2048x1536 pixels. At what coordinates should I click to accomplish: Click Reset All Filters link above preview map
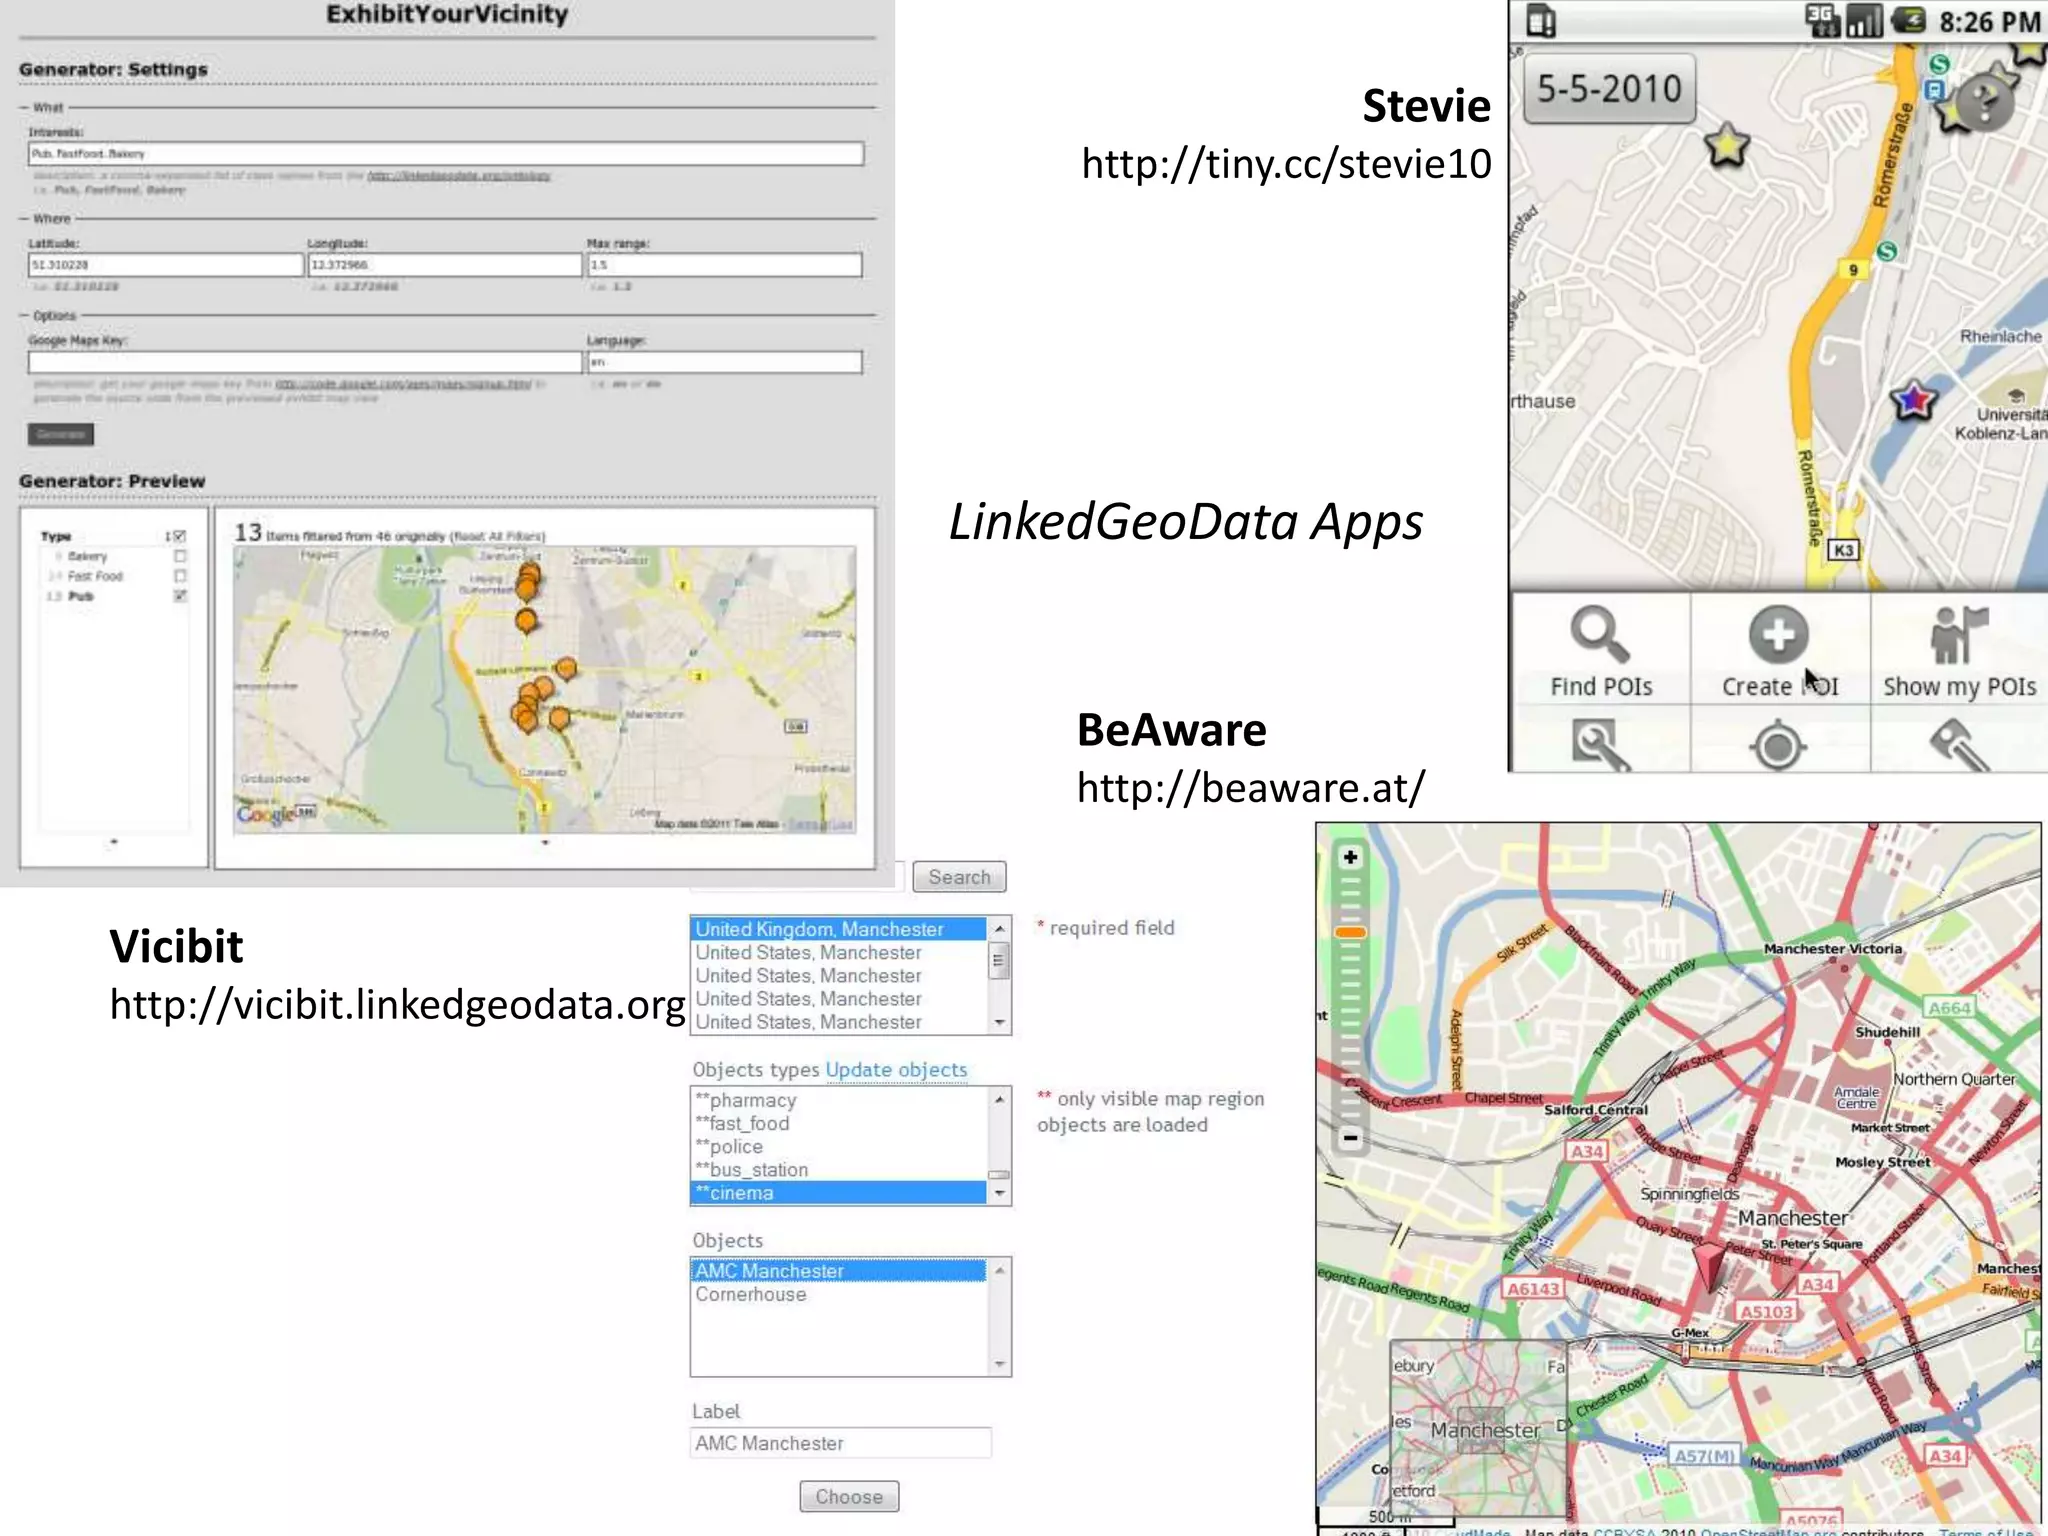coord(497,537)
